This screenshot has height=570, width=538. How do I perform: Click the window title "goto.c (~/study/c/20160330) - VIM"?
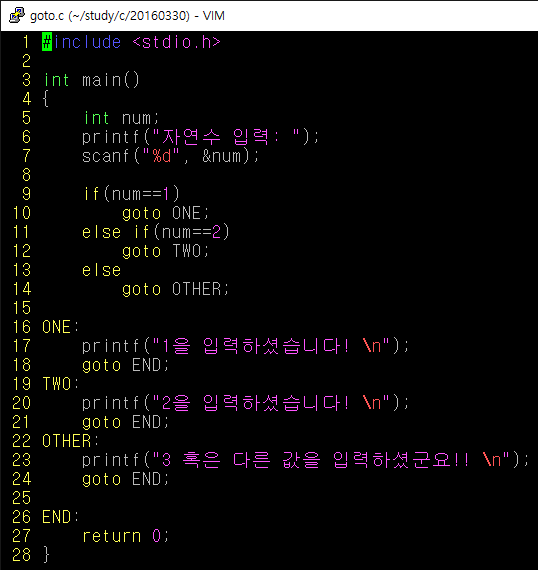coord(127,16)
